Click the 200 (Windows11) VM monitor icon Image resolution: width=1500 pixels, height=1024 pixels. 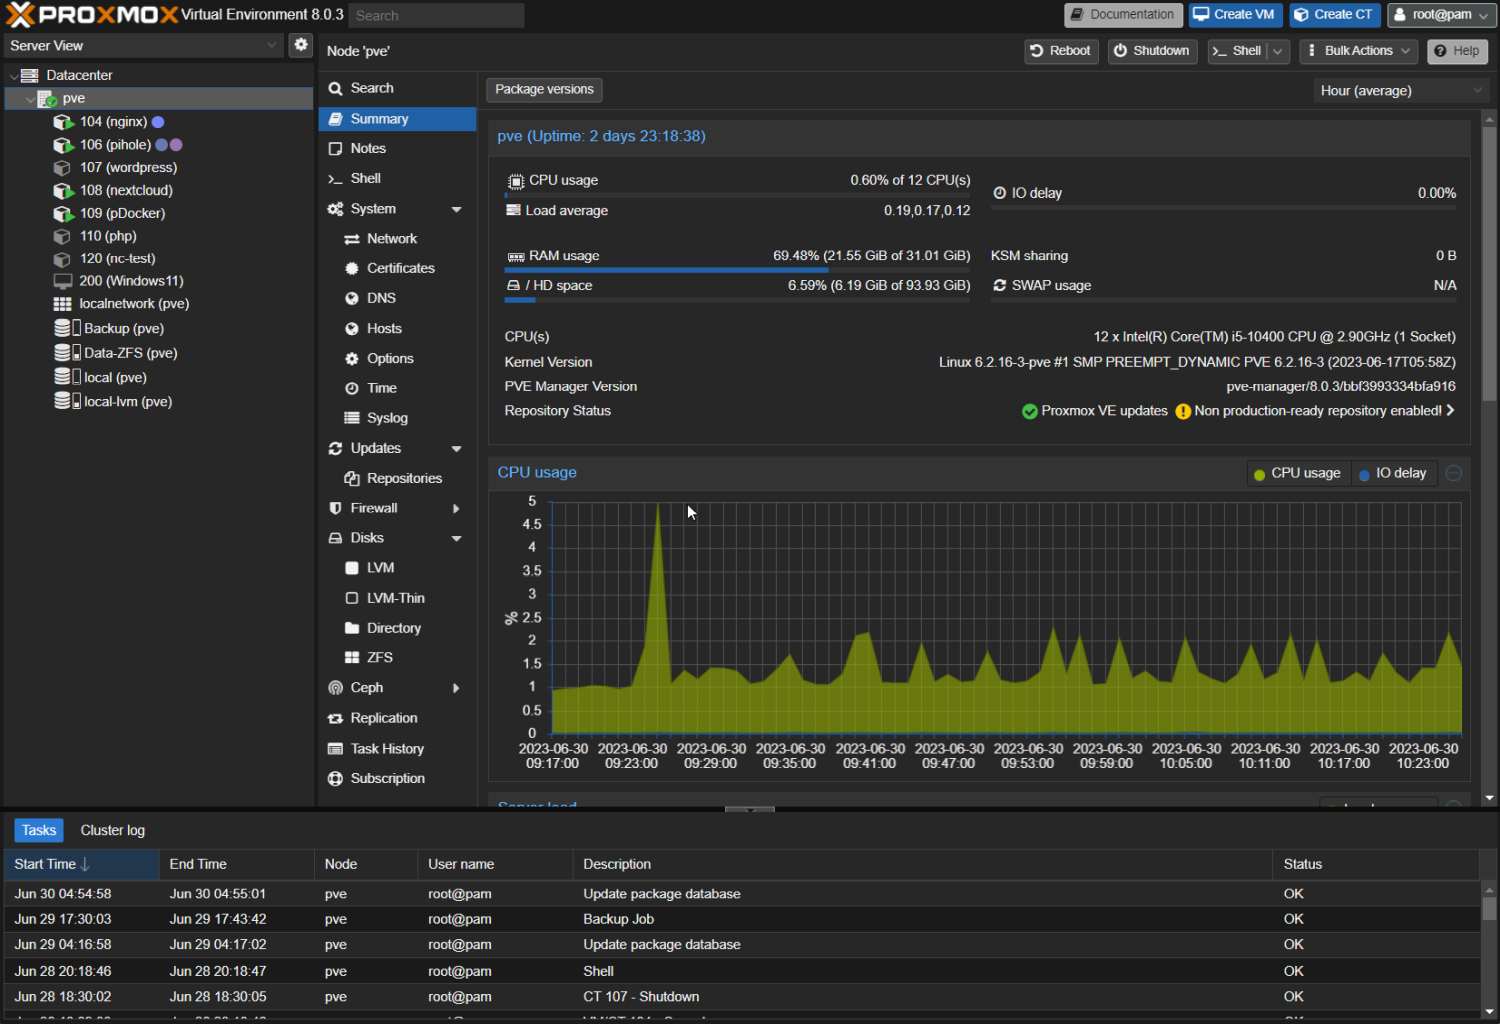coord(62,282)
